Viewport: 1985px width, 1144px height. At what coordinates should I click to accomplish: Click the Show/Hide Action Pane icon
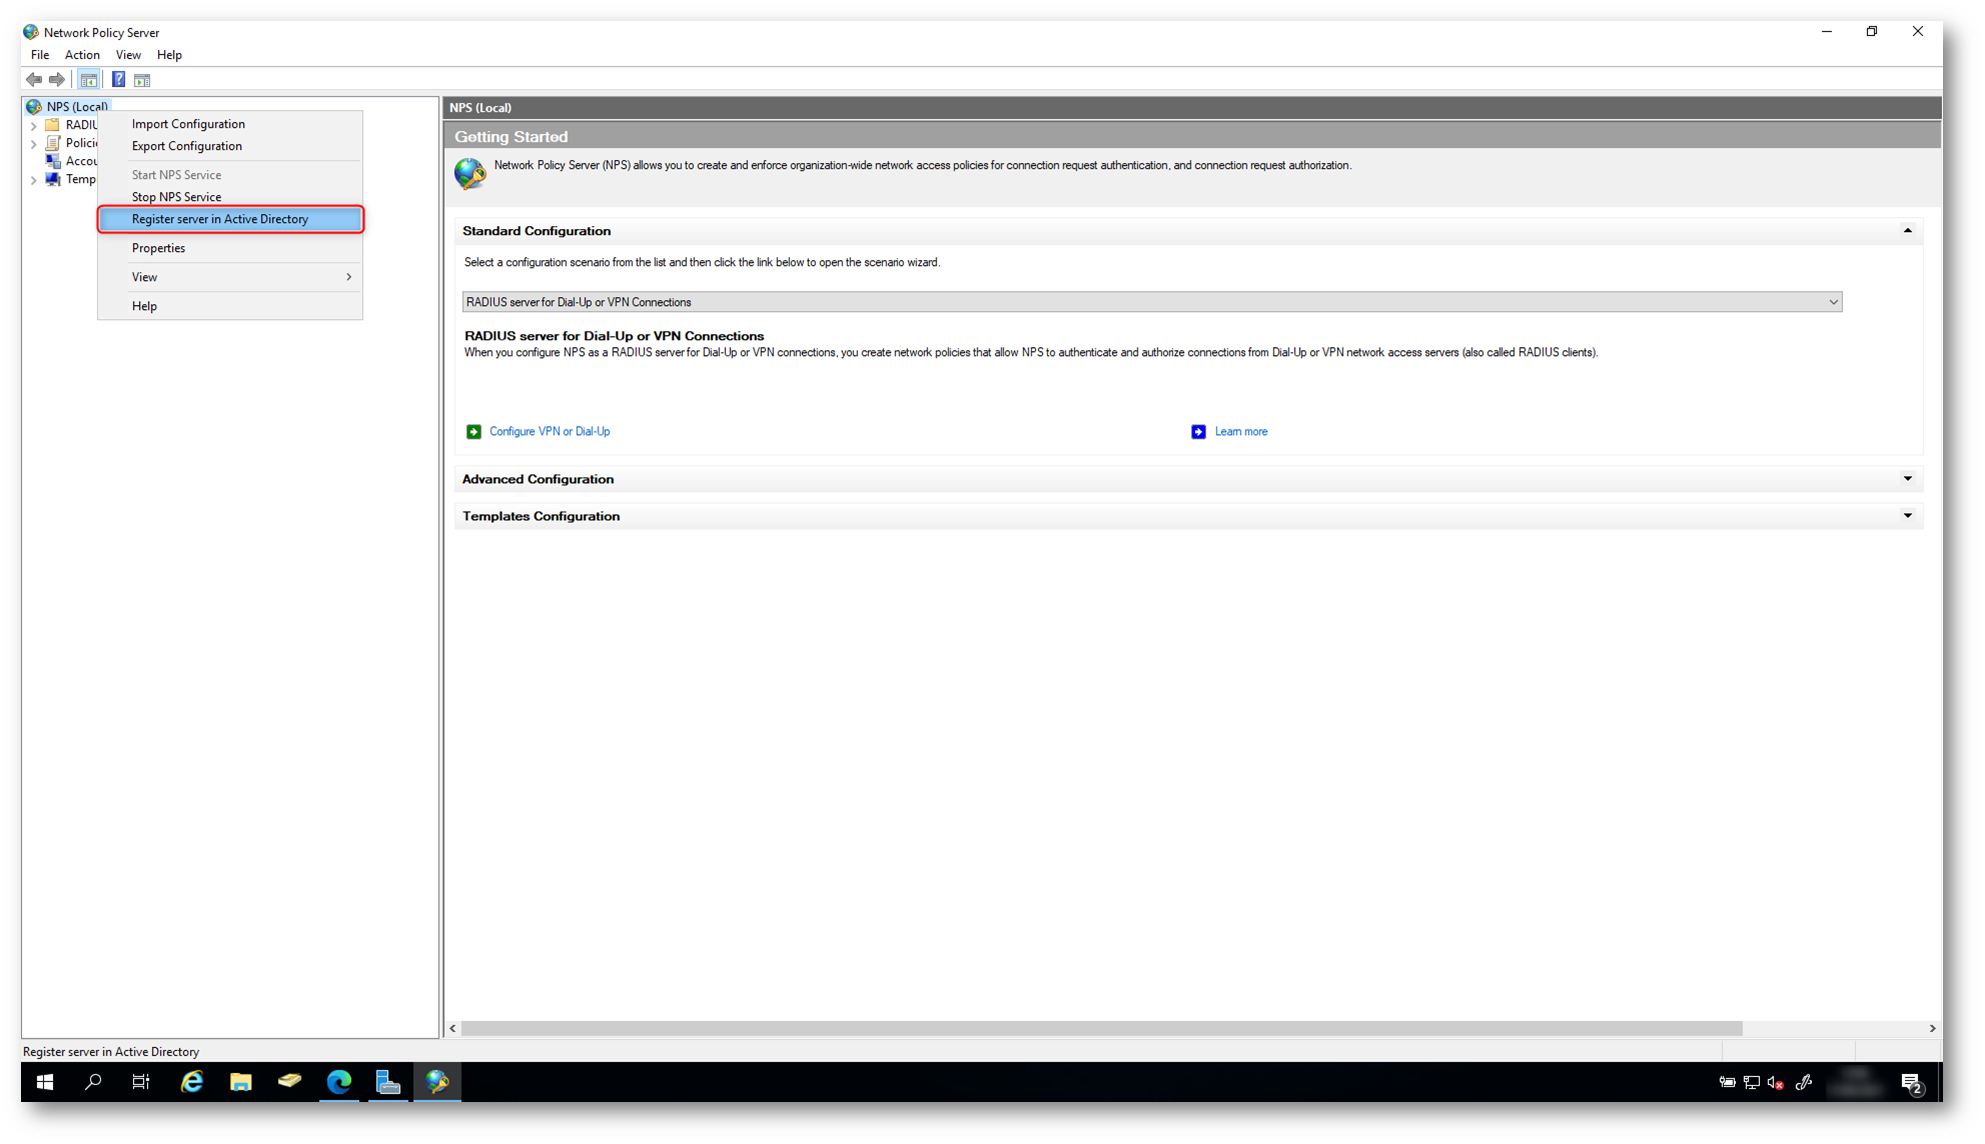(142, 80)
